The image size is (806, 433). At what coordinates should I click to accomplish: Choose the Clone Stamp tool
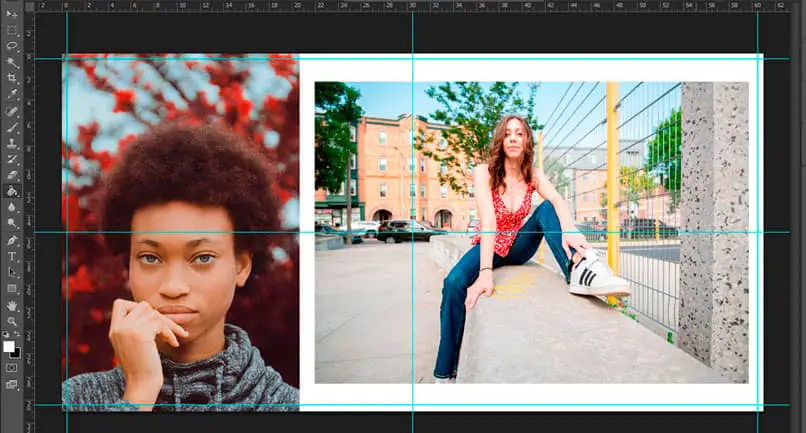point(12,143)
